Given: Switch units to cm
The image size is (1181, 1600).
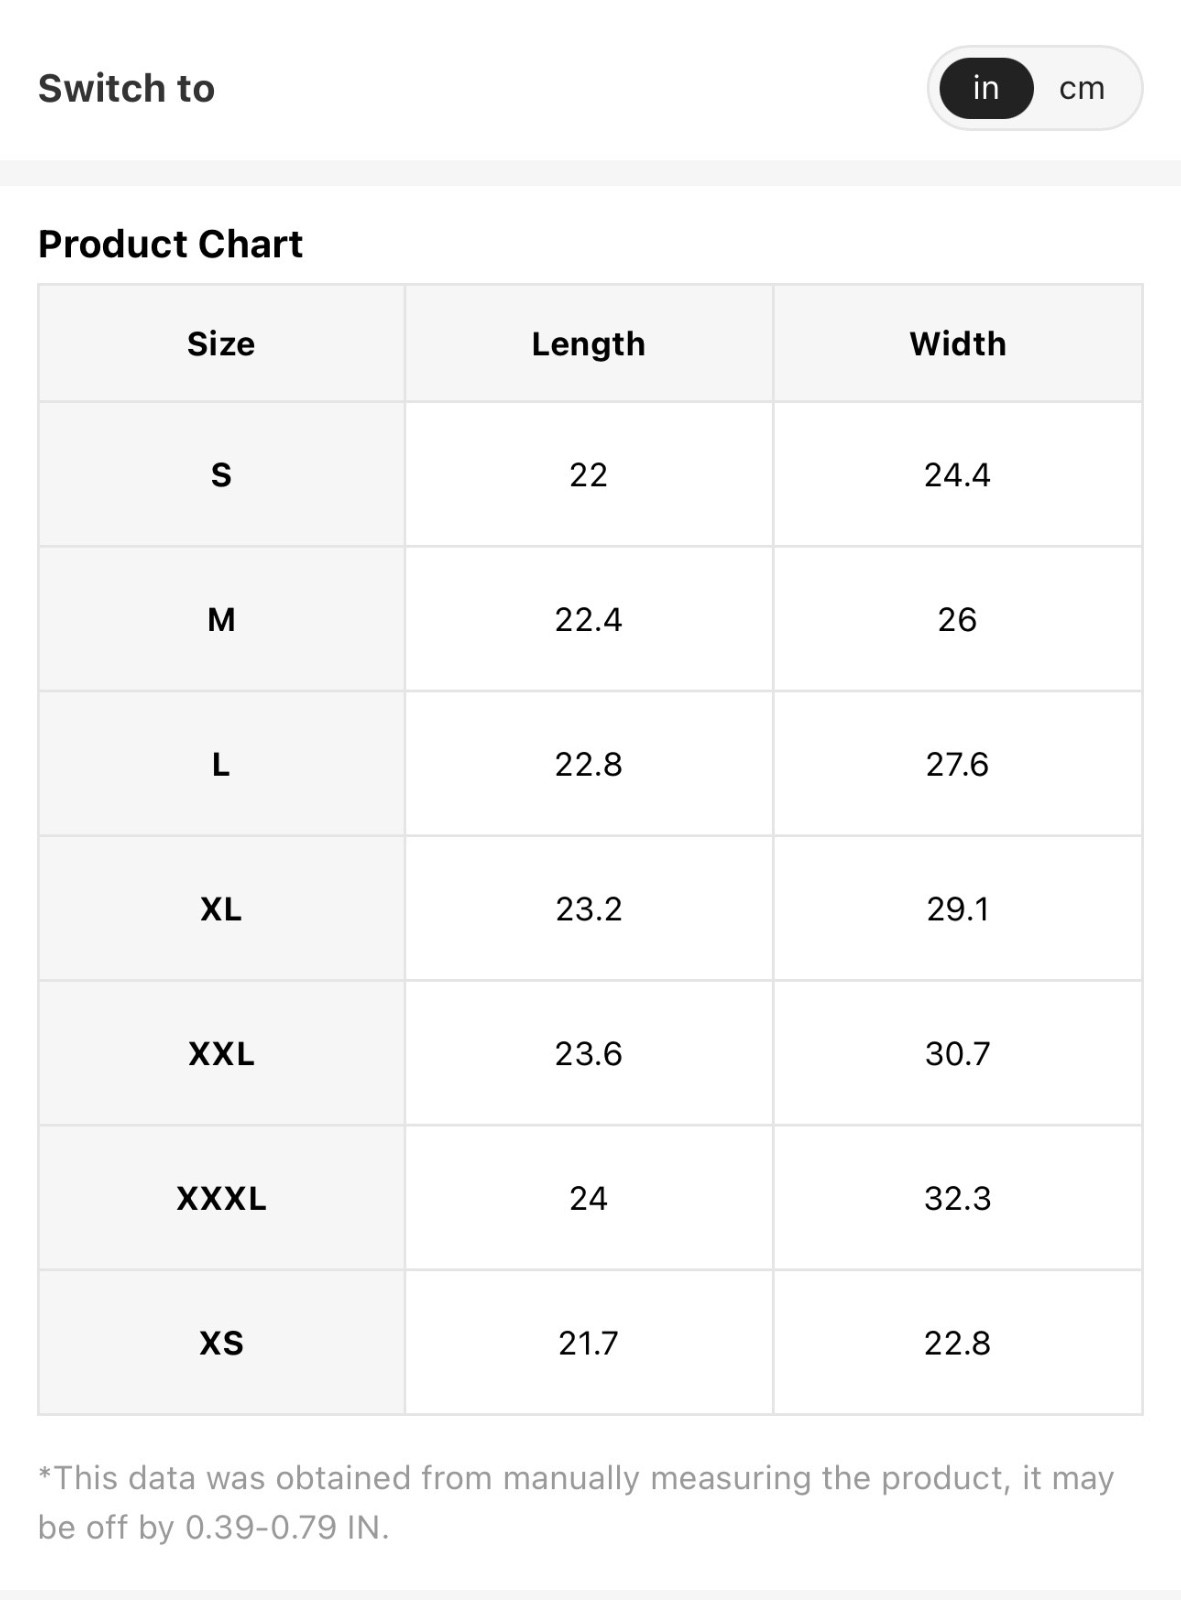Looking at the screenshot, I should click(x=1082, y=88).
